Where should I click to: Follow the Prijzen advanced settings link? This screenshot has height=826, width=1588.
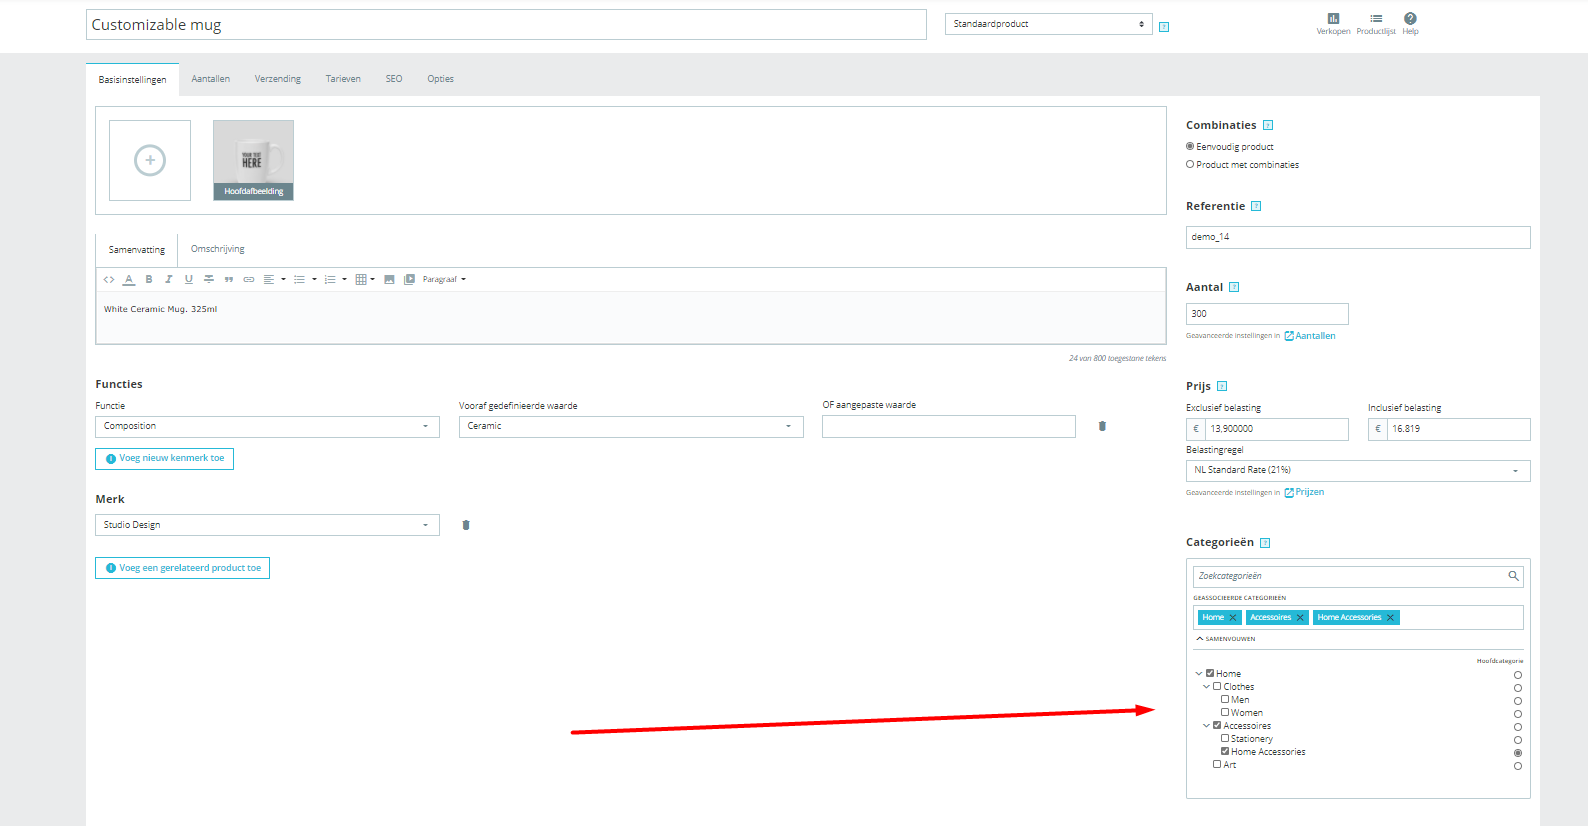pyautogui.click(x=1304, y=492)
